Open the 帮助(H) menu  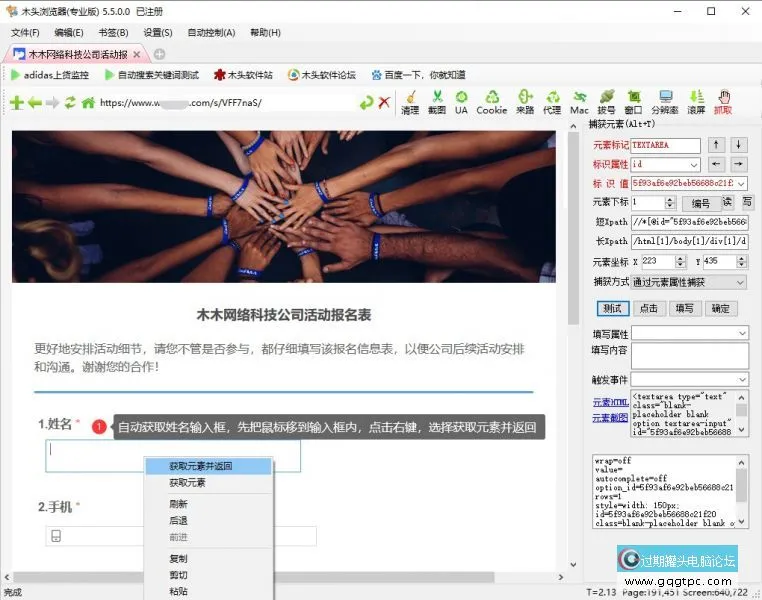(265, 33)
